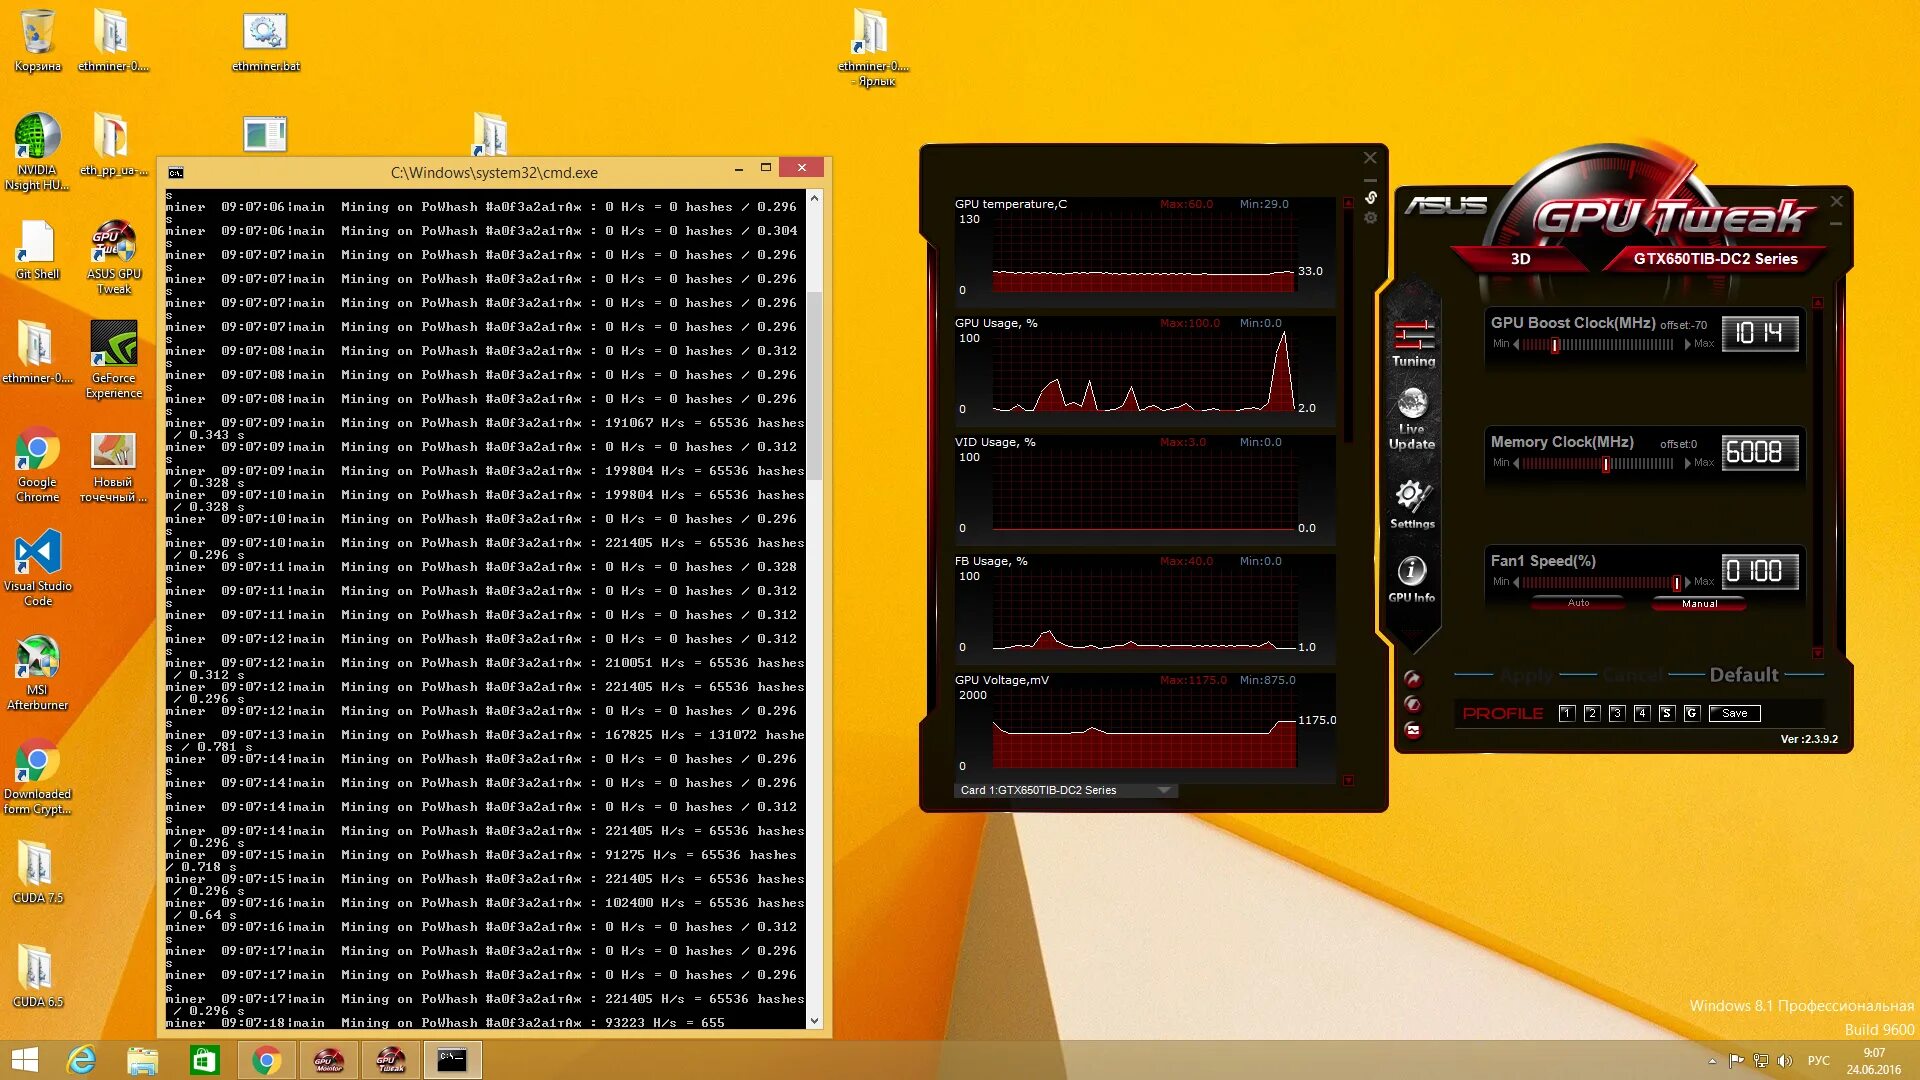This screenshot has width=1920, height=1080.
Task: Expand the Card 1:GTX650TIB-DC2 Series dropdown
Action: click(x=1164, y=790)
